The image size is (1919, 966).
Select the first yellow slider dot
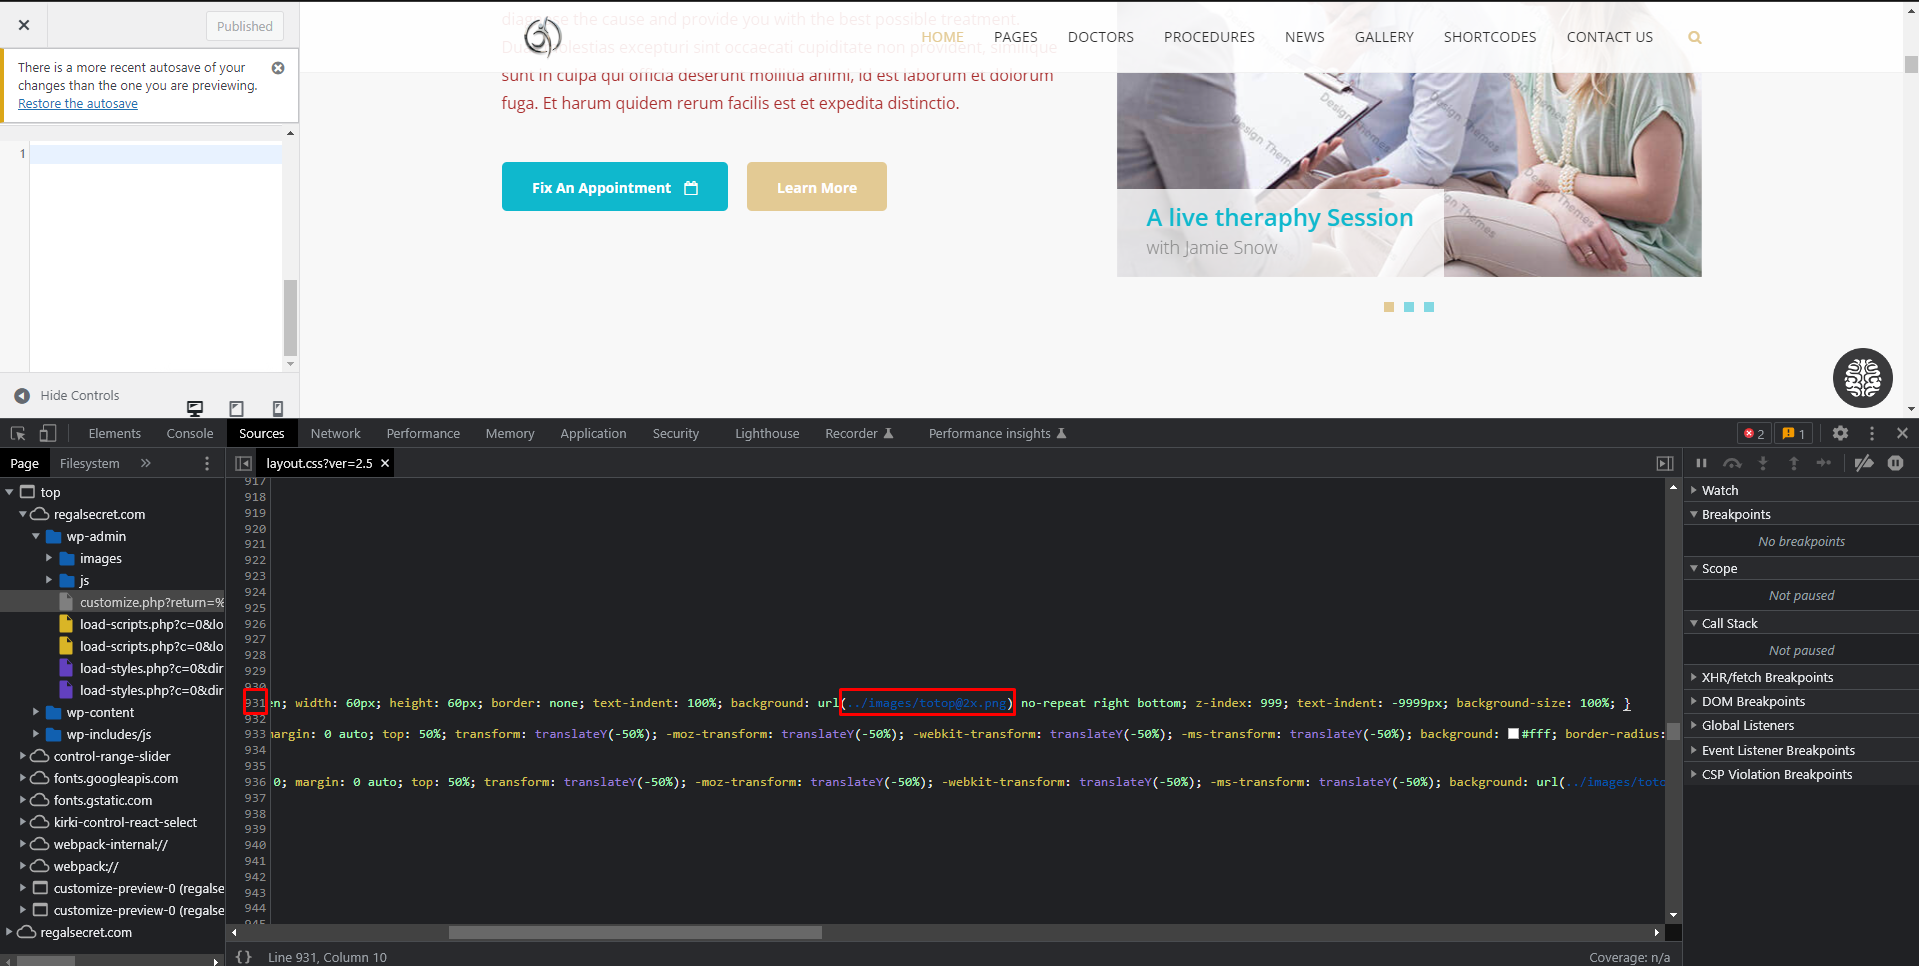[1389, 307]
